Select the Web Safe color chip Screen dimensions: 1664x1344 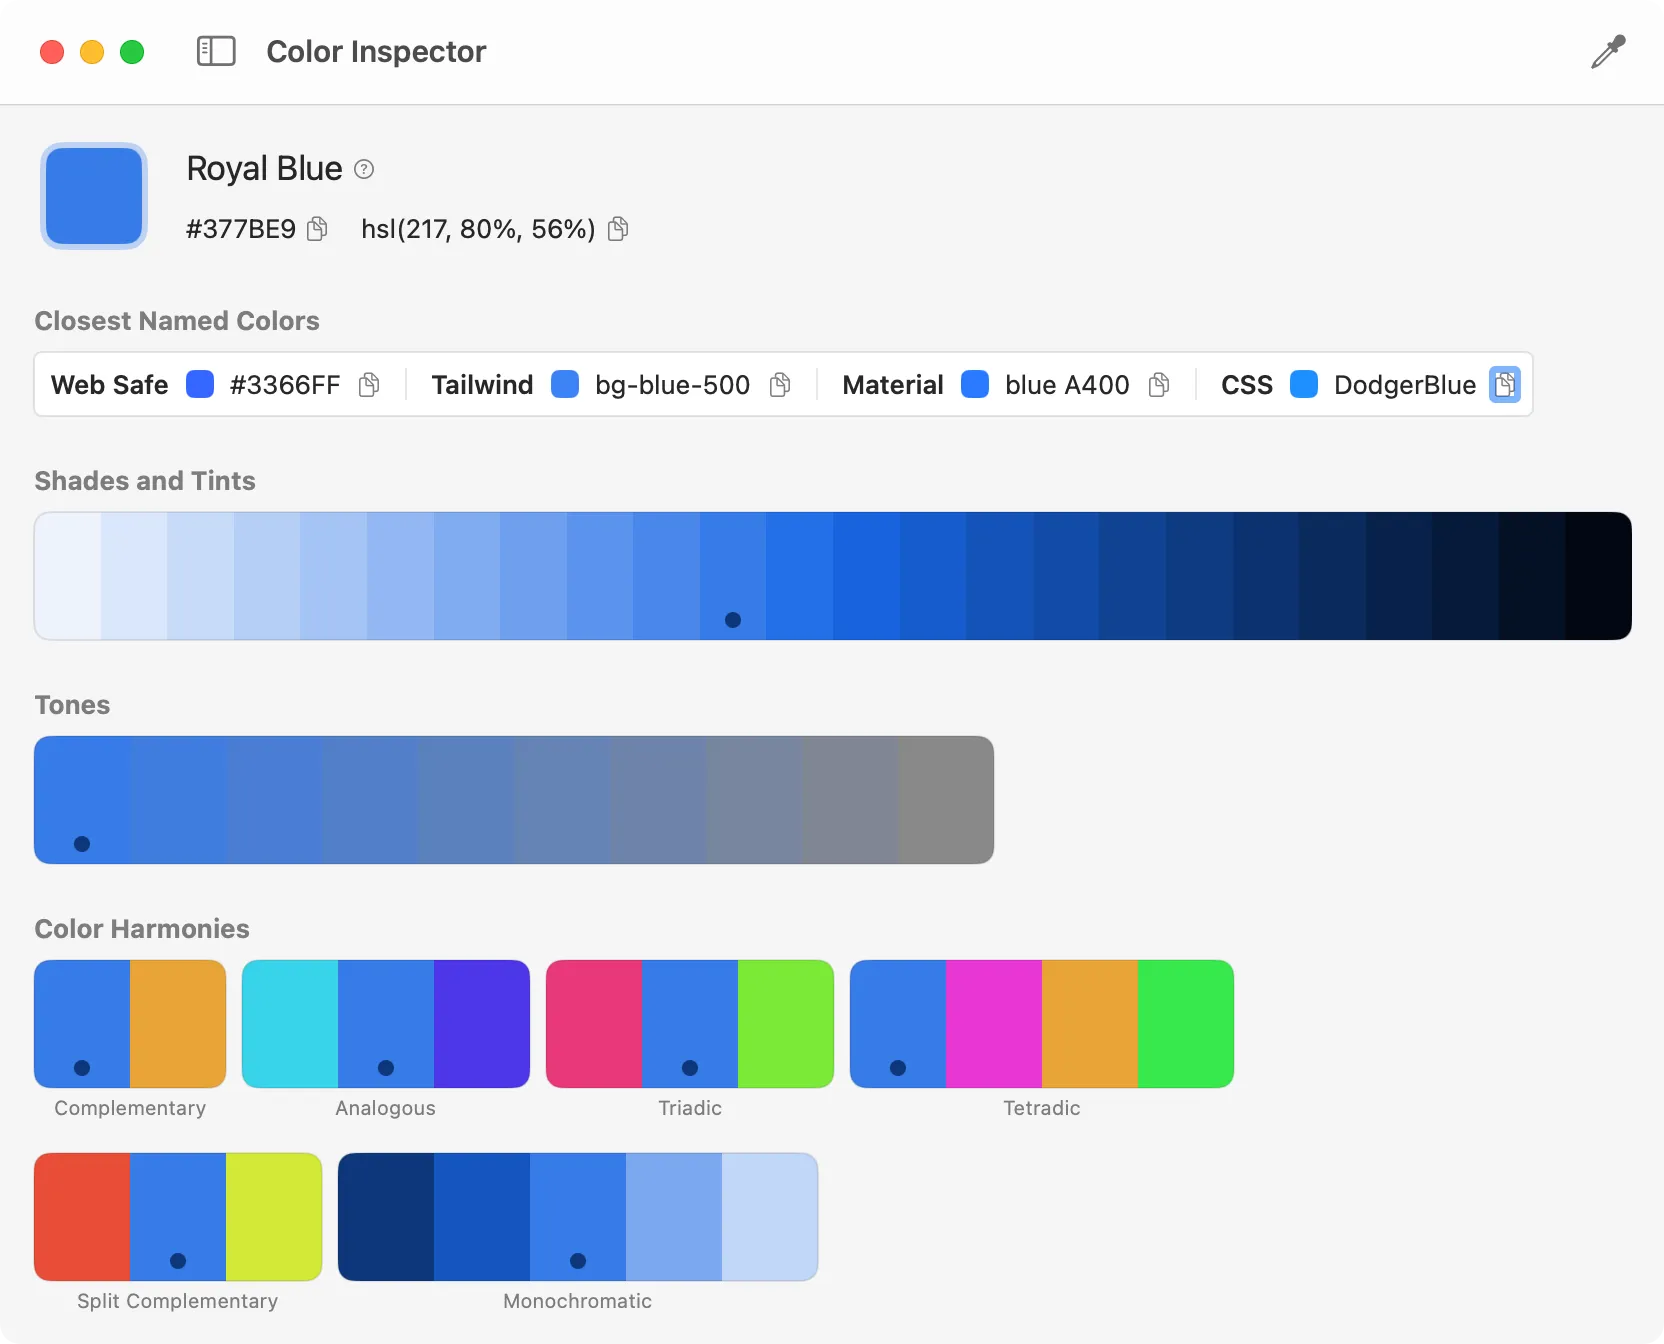point(200,384)
